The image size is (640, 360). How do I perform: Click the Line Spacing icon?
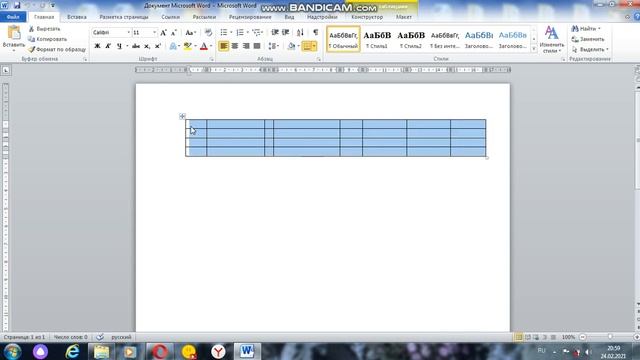coord(272,46)
